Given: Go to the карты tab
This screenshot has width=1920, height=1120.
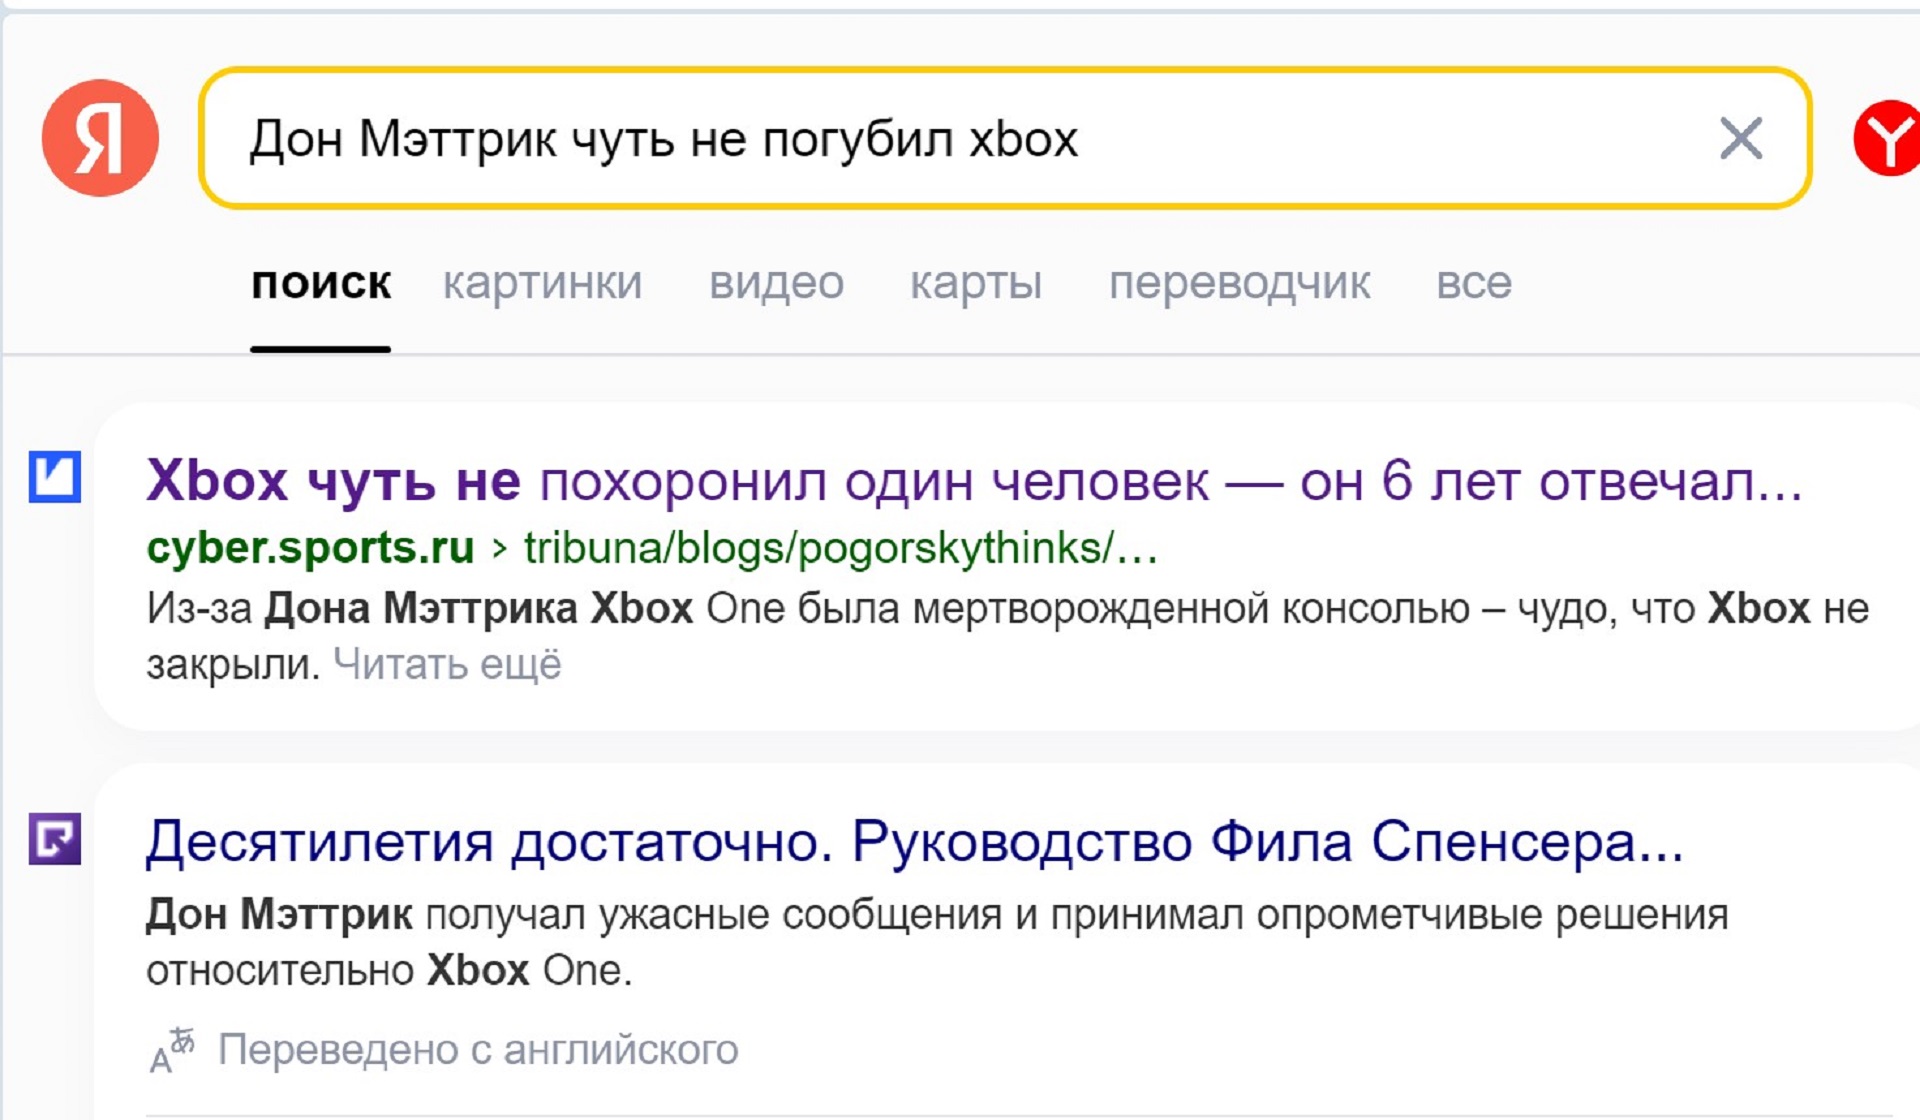Looking at the screenshot, I should 975,284.
